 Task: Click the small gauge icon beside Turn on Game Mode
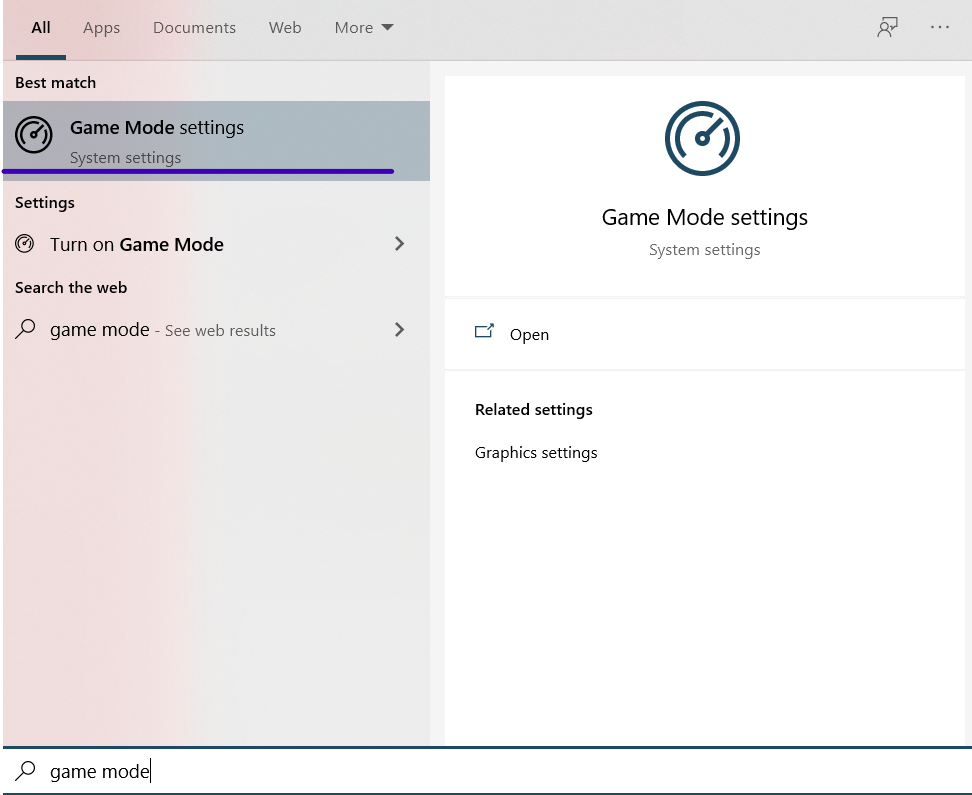[25, 244]
